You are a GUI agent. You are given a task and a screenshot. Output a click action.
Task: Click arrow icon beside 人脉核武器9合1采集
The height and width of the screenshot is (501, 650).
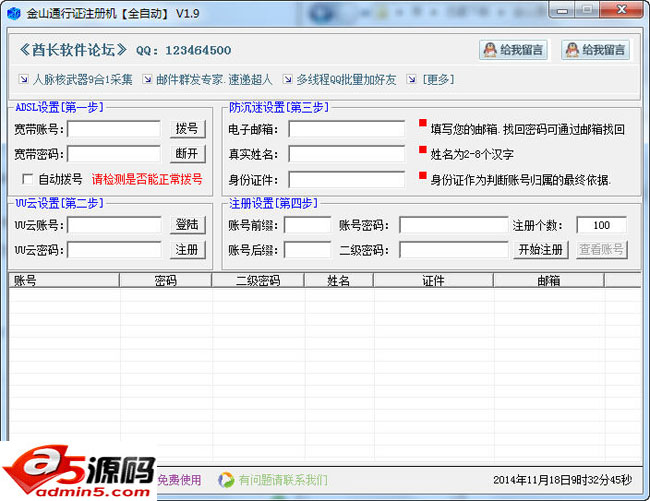[24, 79]
